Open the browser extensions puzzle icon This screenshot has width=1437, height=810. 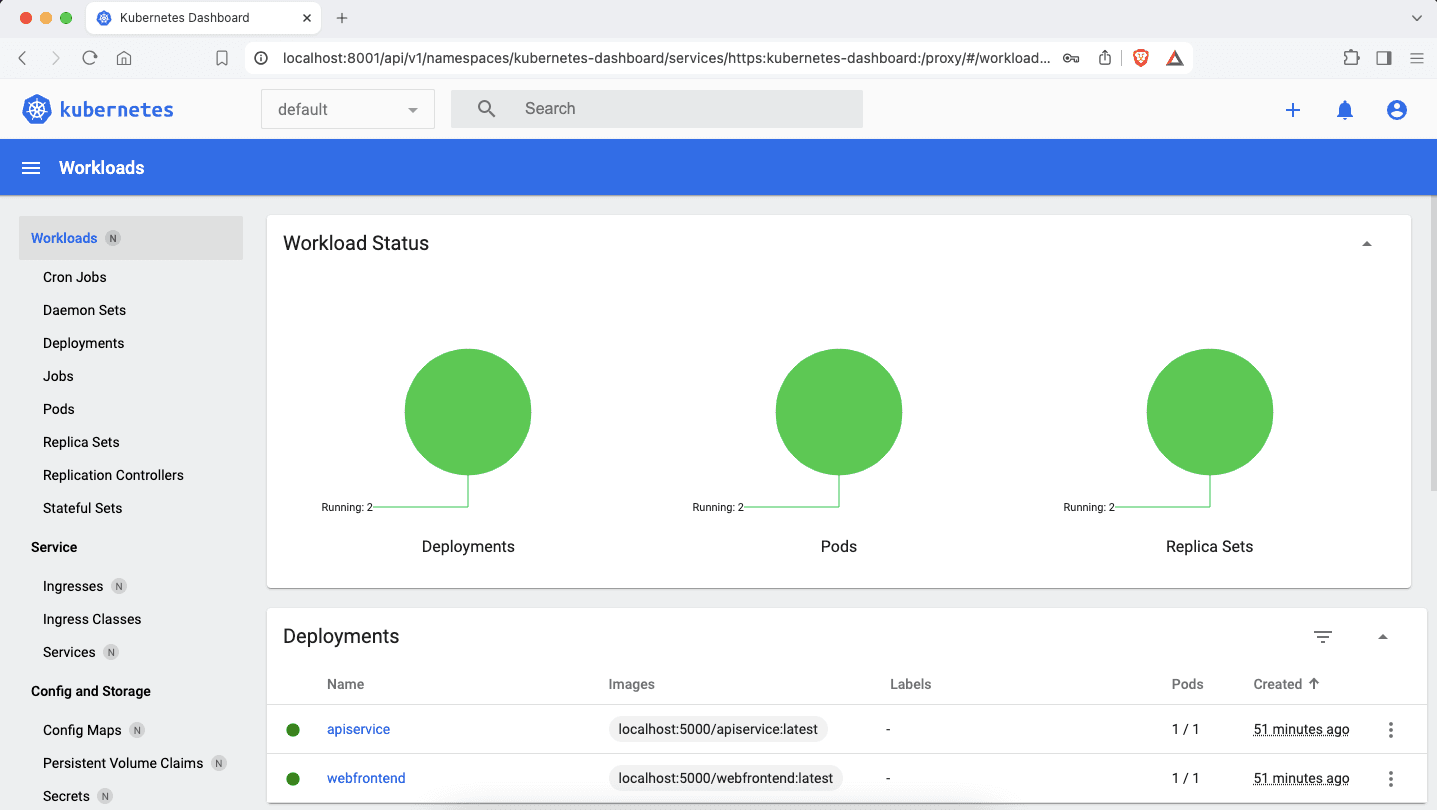1351,58
